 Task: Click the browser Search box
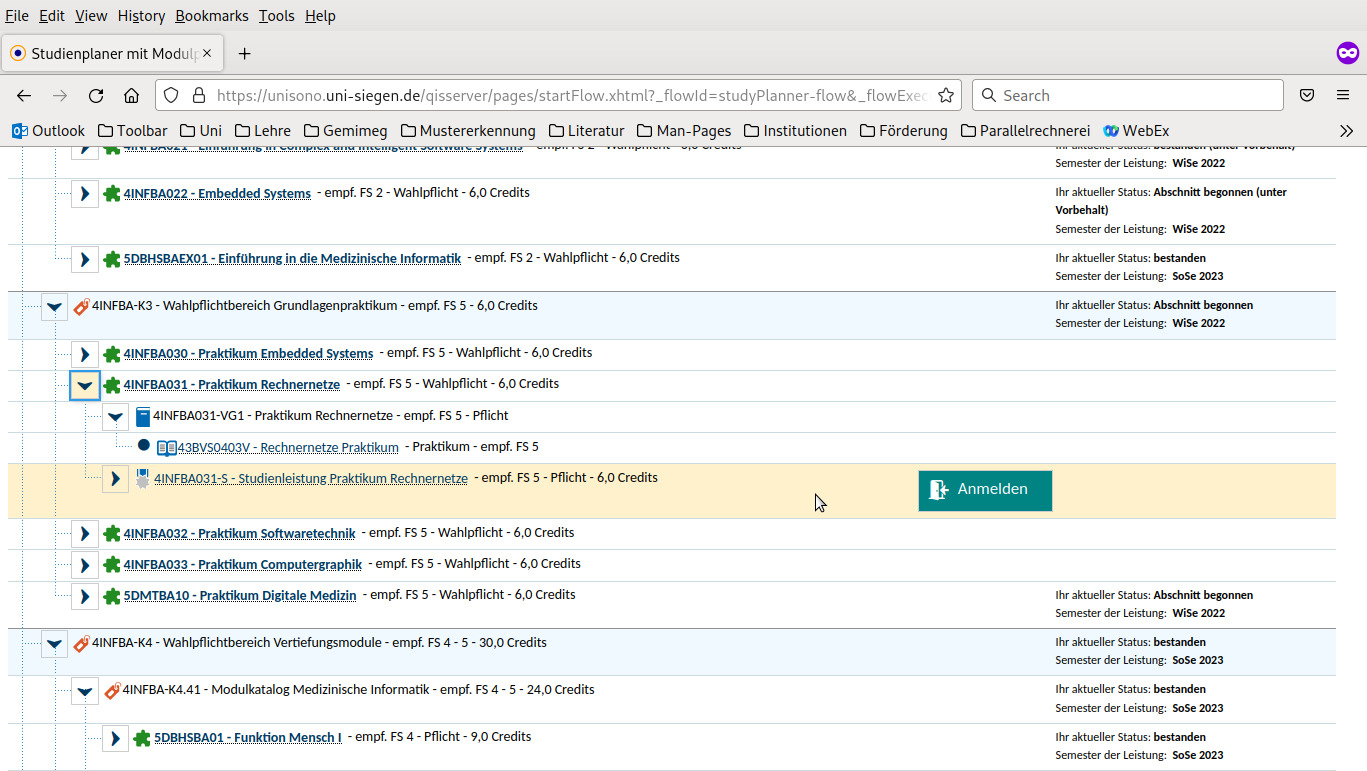click(x=1128, y=96)
